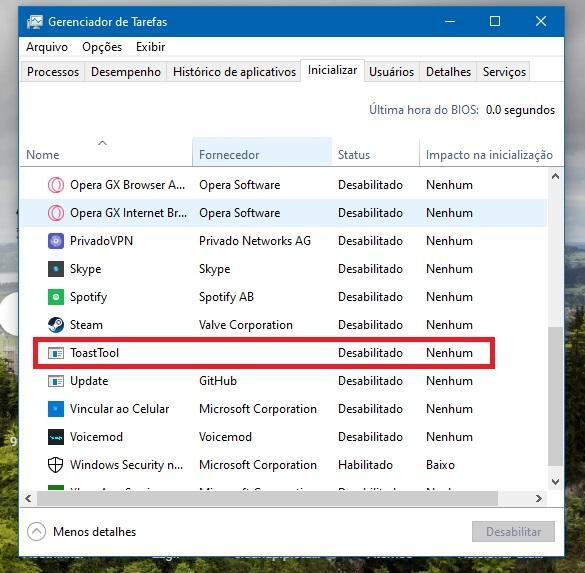
Task: Switch to the Serviços tab
Action: (504, 72)
